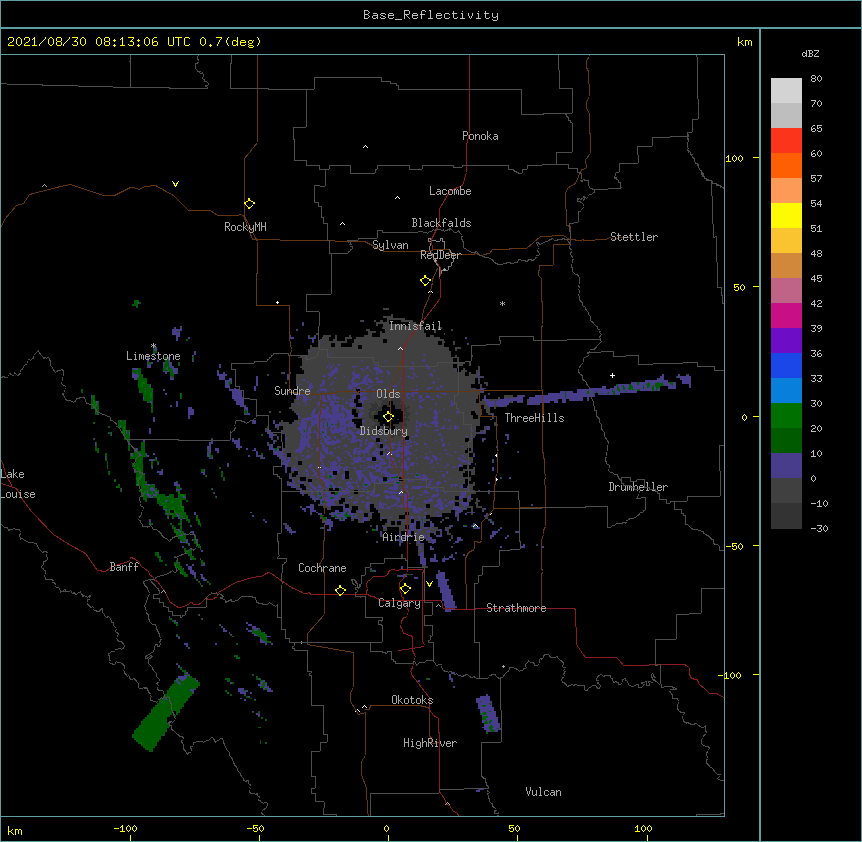Viewport: 862px width, 842px height.
Task: Click the Ponoka city label
Action: (x=480, y=136)
